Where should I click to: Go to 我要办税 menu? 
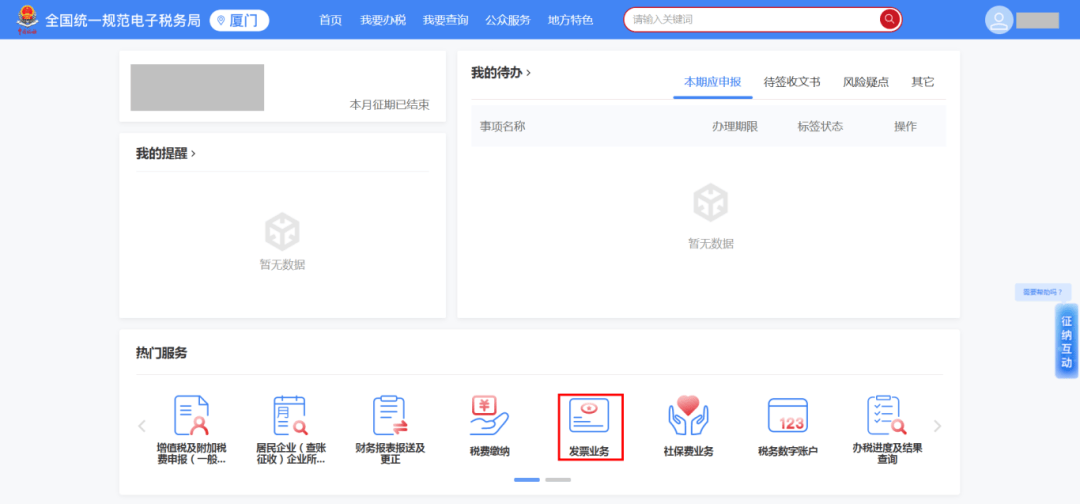[382, 20]
